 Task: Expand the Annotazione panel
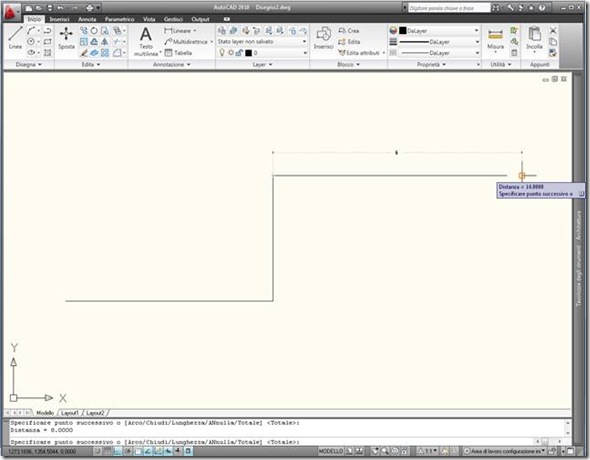tap(172, 65)
